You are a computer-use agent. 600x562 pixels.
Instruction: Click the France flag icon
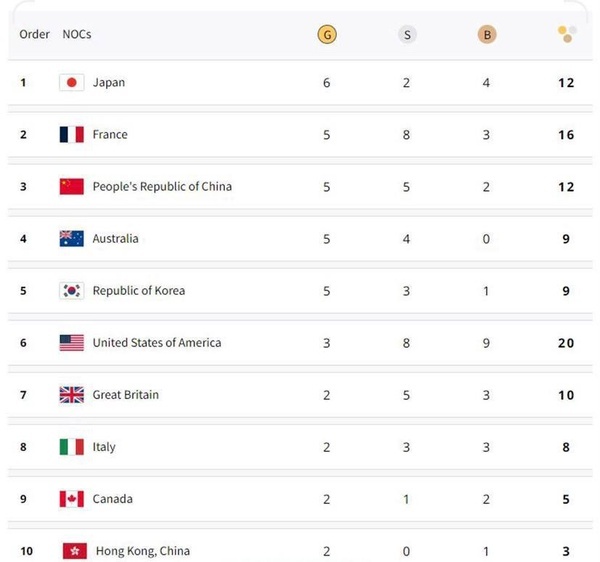[x=71, y=135]
